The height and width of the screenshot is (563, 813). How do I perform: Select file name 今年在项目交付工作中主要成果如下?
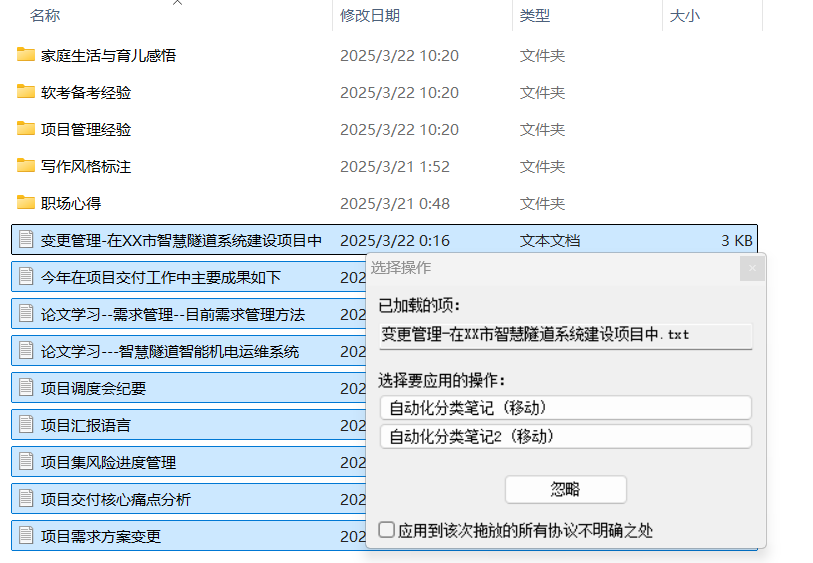(x=161, y=277)
